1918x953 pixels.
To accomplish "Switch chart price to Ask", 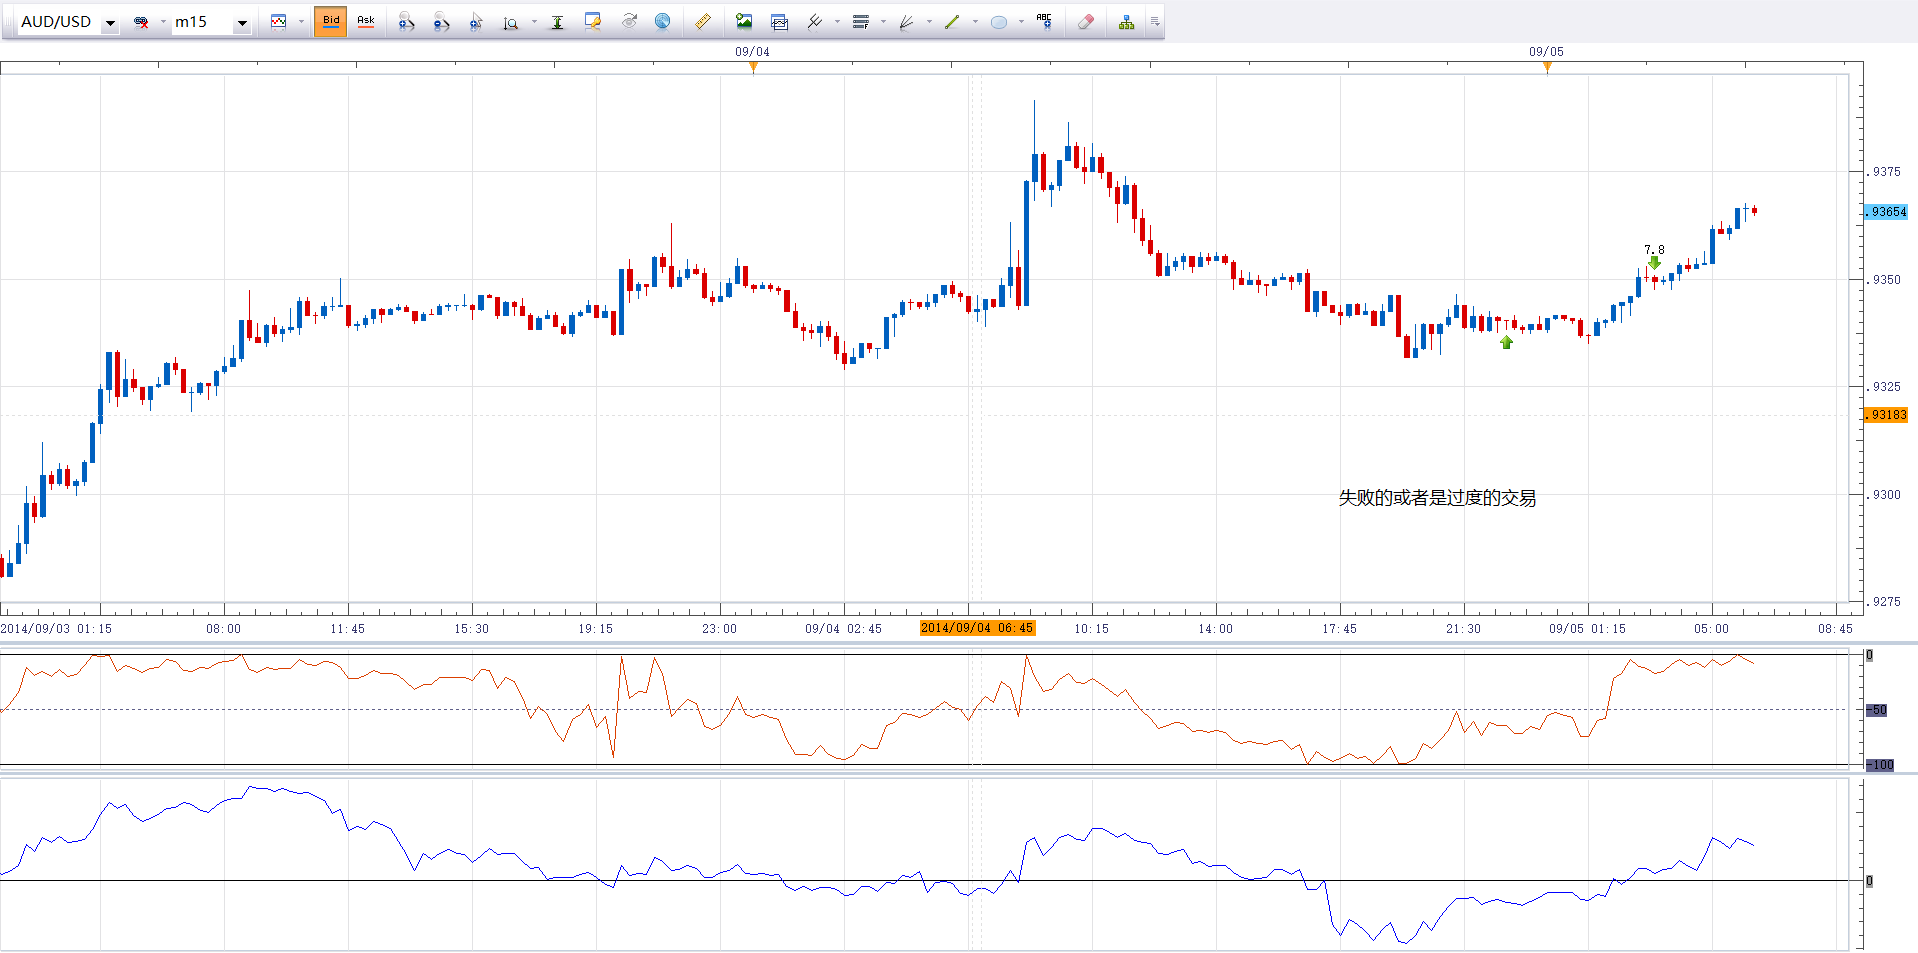I will [366, 21].
